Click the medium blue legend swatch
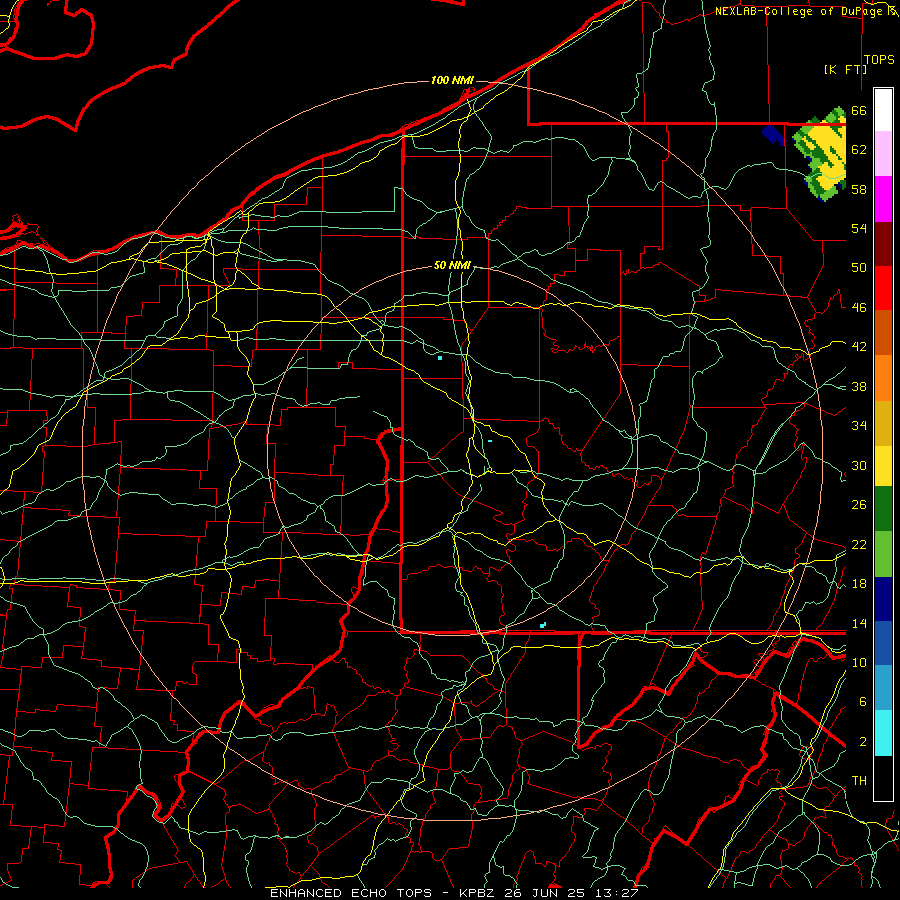This screenshot has width=900, height=900. point(883,643)
